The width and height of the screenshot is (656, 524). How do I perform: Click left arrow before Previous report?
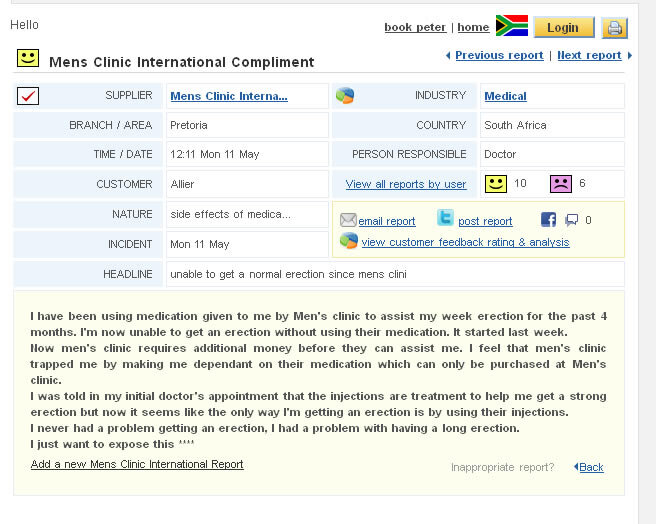pyautogui.click(x=448, y=55)
